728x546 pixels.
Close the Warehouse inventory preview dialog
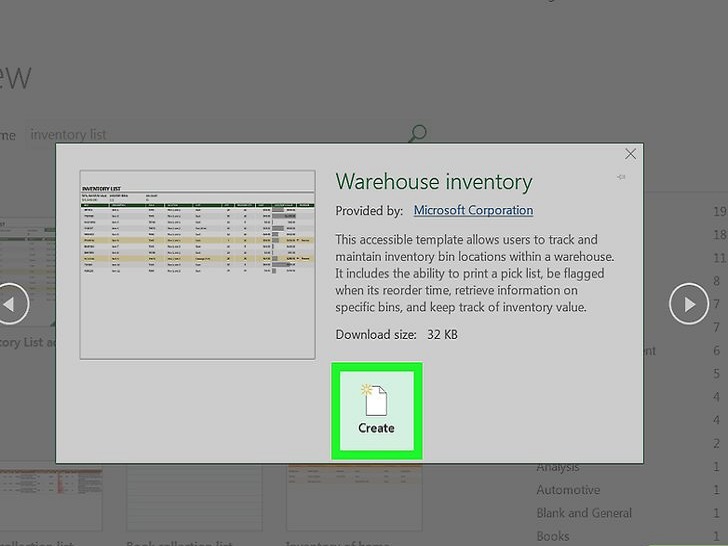630,154
